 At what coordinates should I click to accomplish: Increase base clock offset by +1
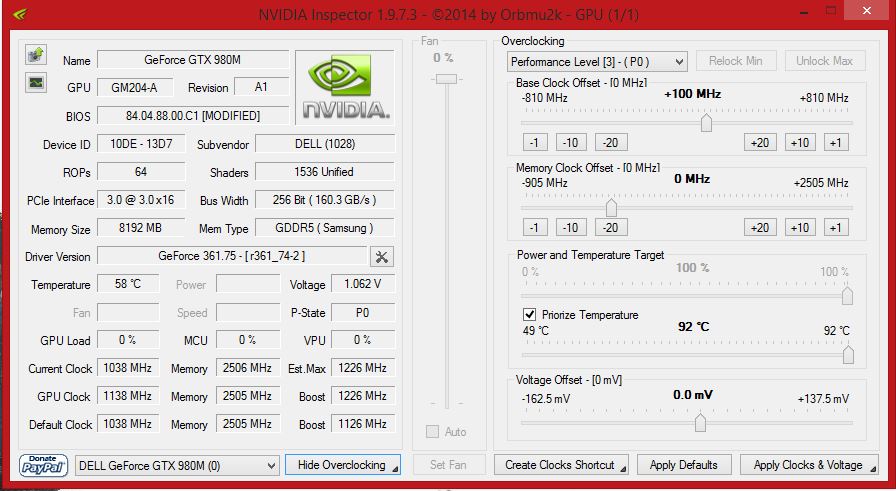click(x=836, y=142)
